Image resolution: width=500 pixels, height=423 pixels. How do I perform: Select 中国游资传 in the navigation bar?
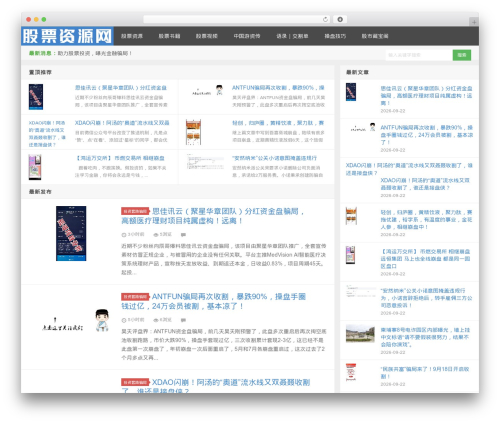click(x=247, y=36)
